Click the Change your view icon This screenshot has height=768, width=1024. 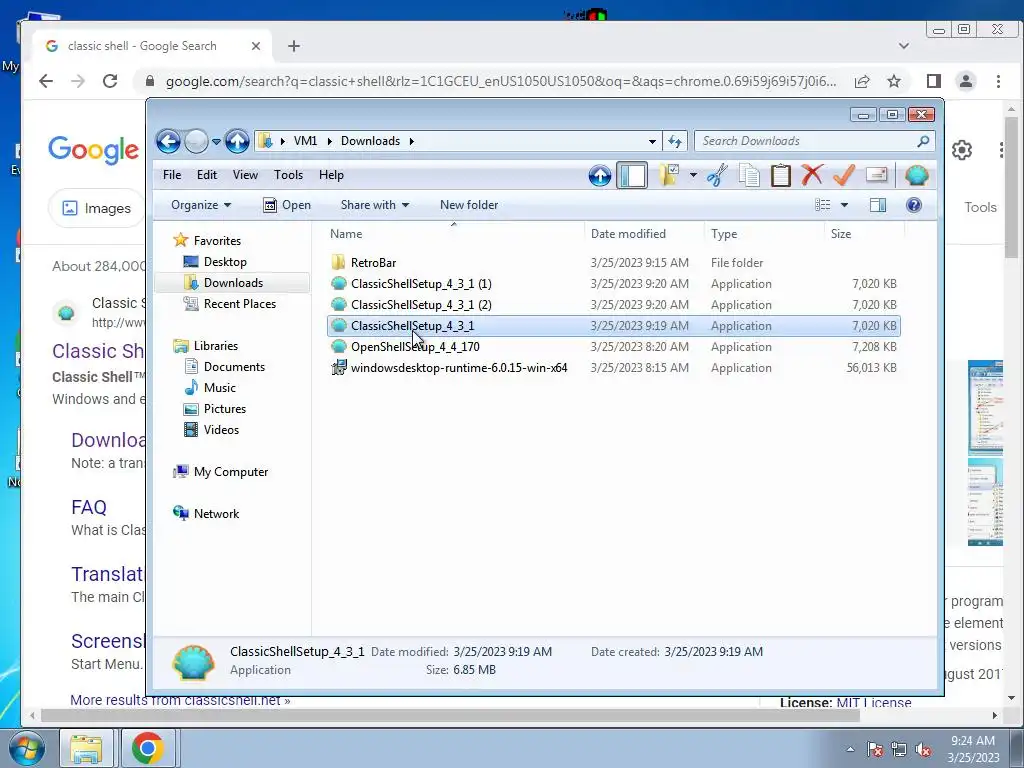pyautogui.click(x=823, y=205)
